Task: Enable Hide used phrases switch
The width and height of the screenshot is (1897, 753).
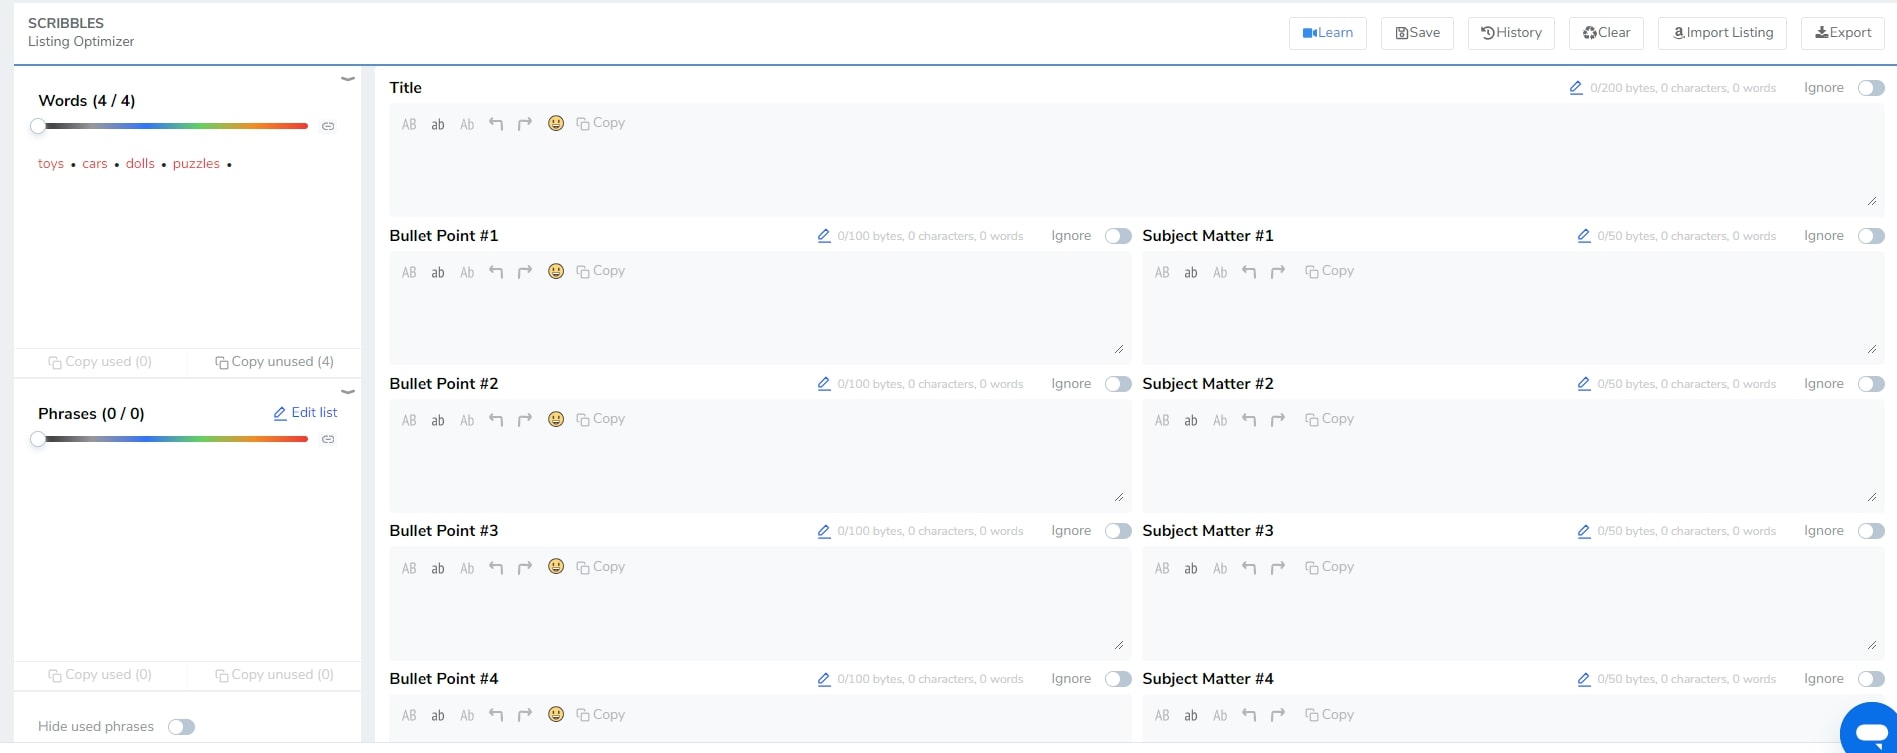Action: [181, 727]
